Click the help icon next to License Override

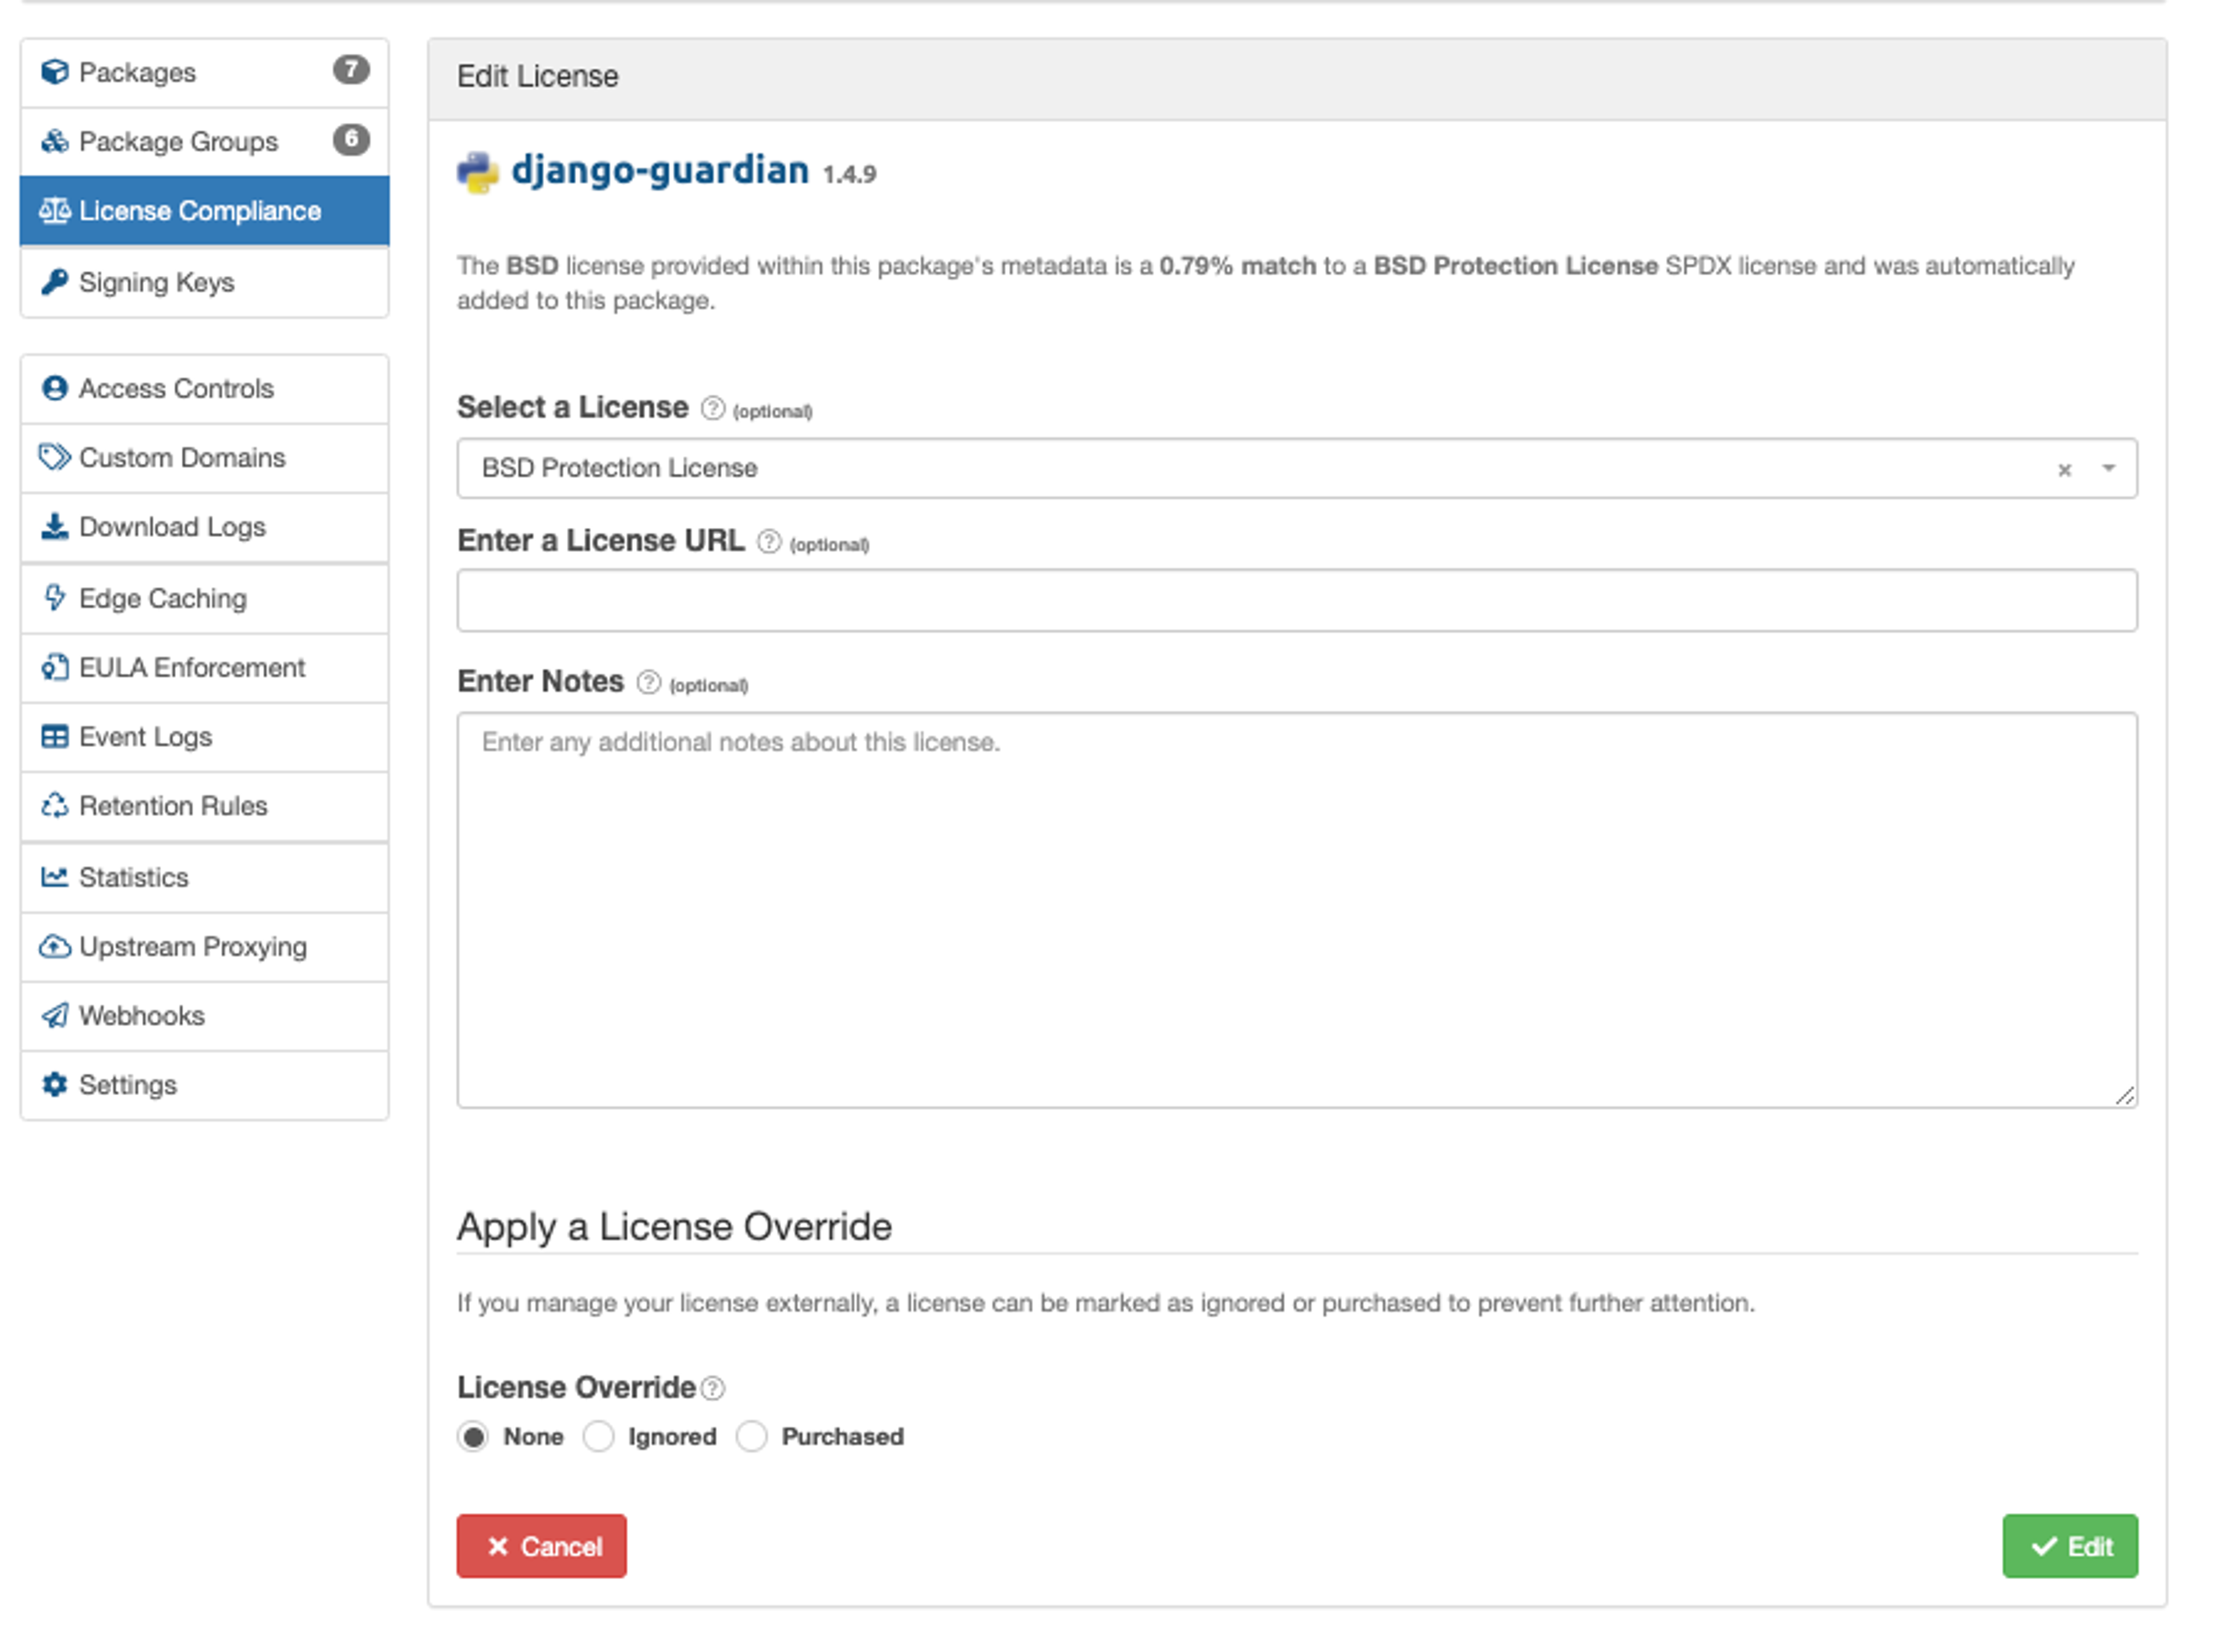click(712, 1388)
